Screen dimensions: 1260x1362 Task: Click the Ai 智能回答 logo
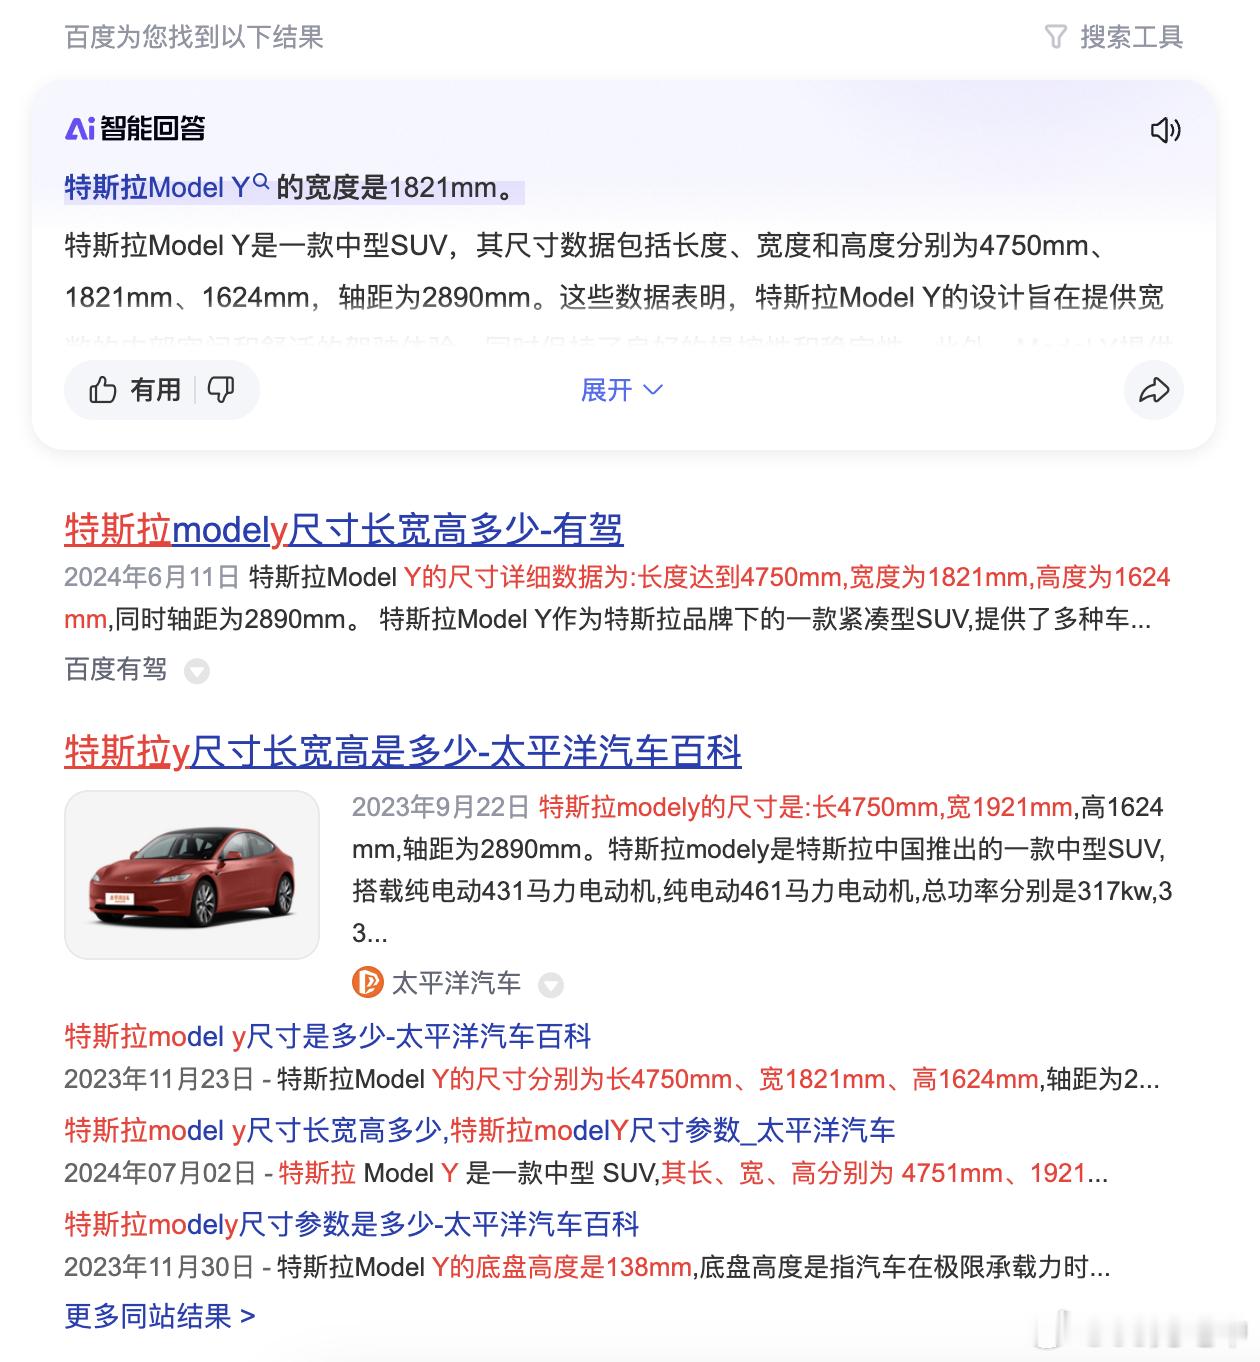pyautogui.click(x=135, y=128)
